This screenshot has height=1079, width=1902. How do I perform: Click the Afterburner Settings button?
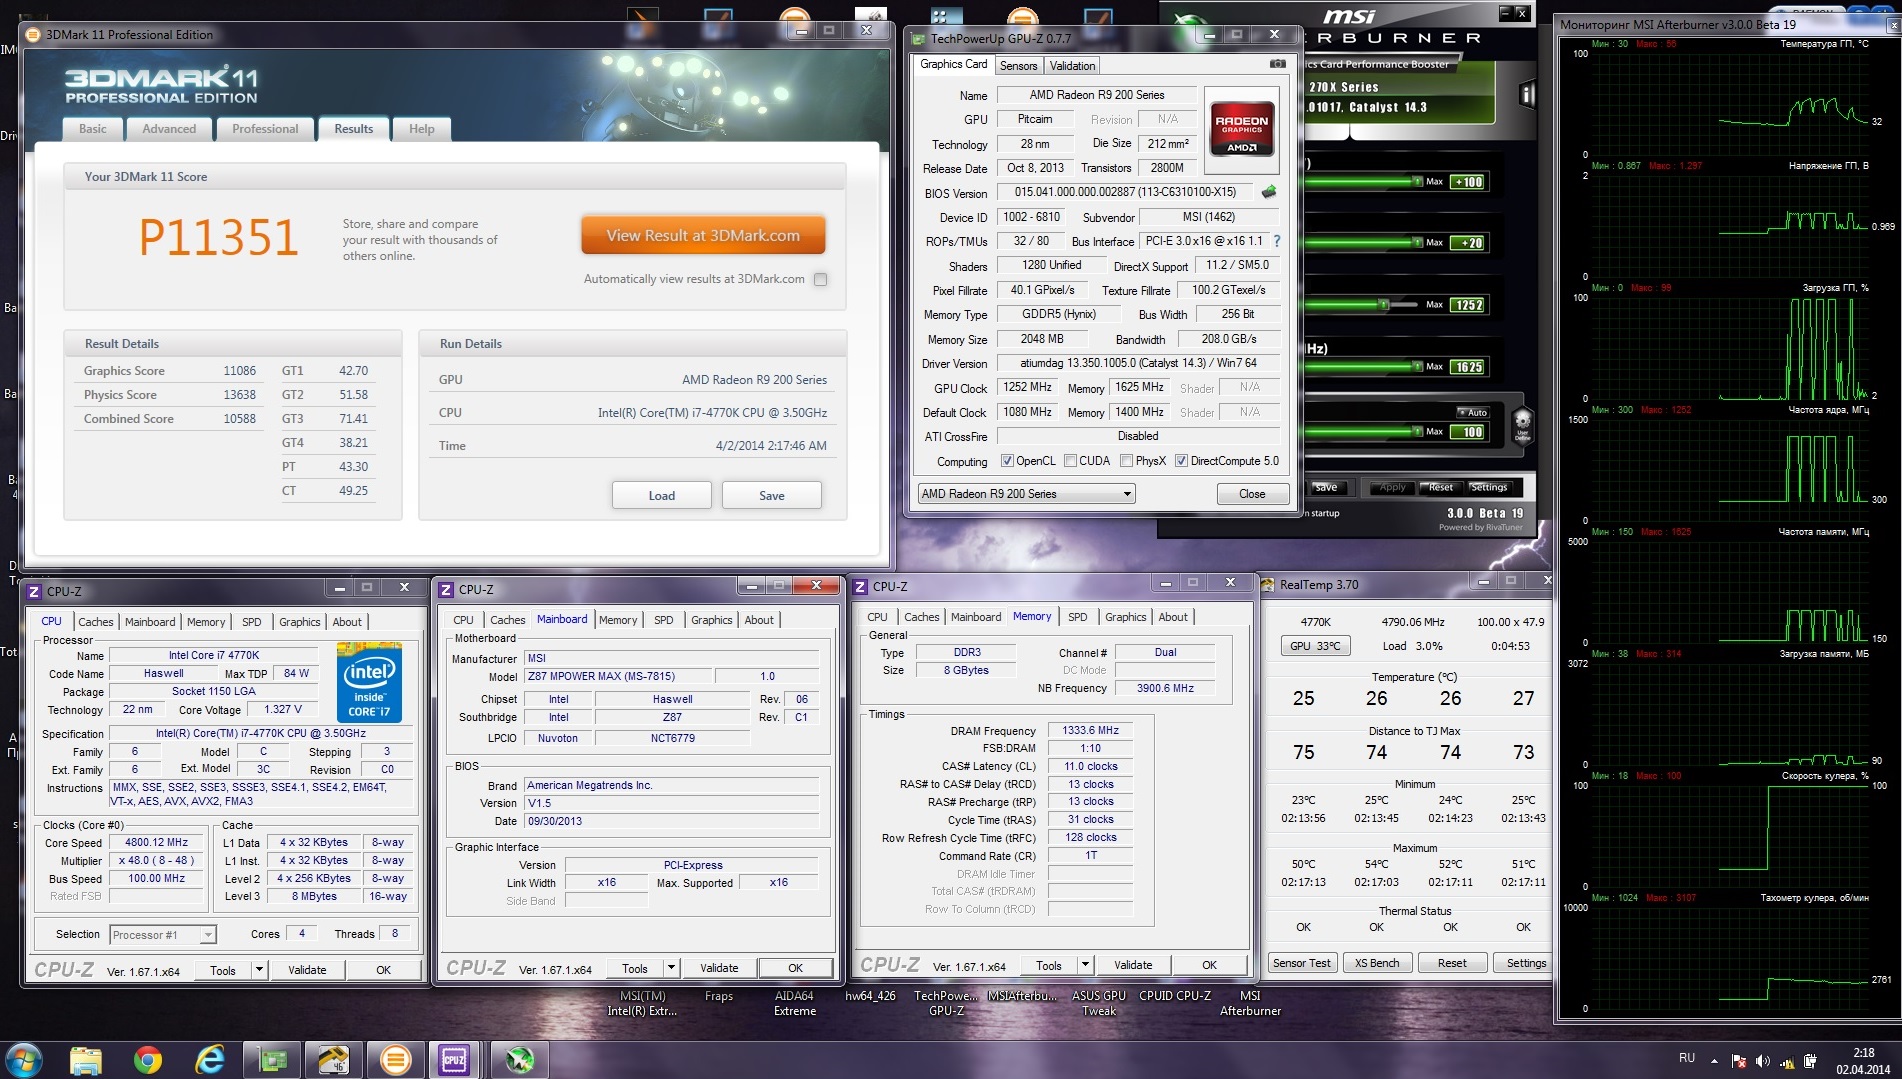pyautogui.click(x=1488, y=488)
